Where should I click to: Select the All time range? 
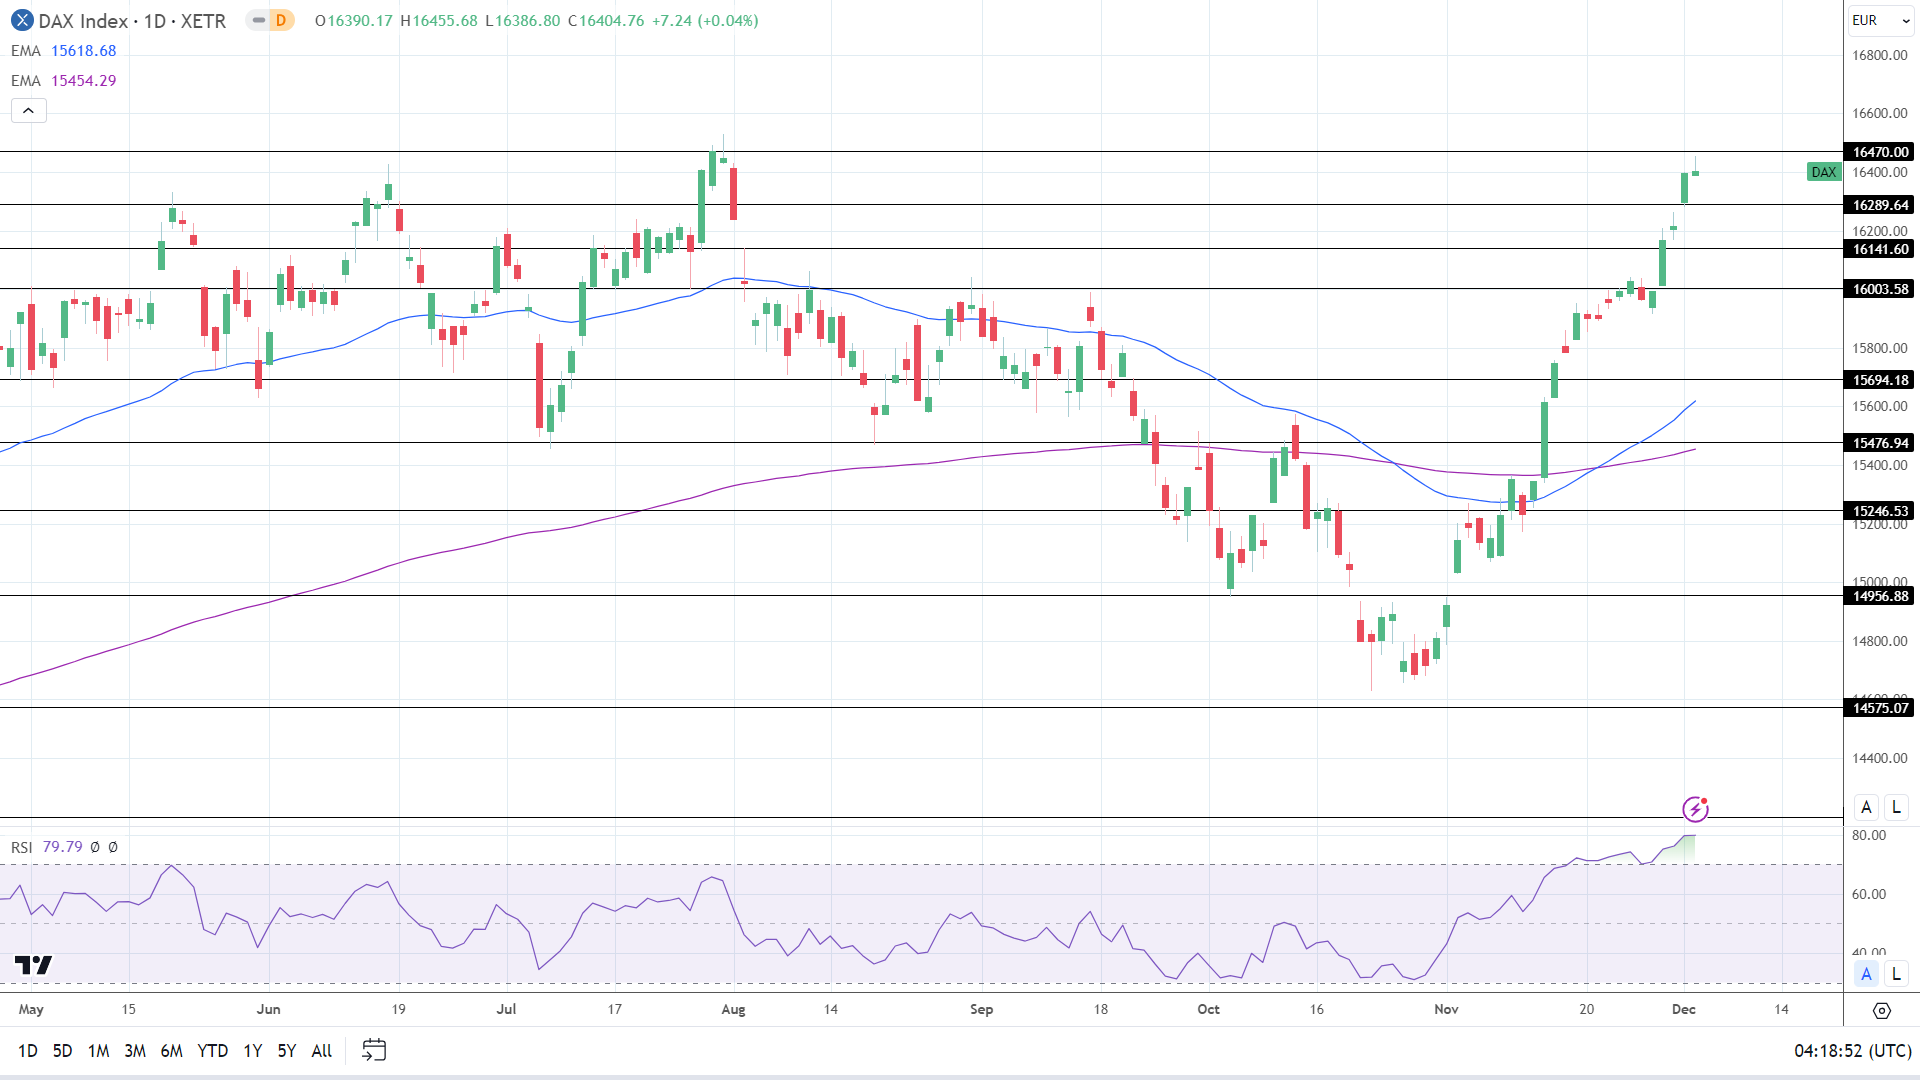322,1051
